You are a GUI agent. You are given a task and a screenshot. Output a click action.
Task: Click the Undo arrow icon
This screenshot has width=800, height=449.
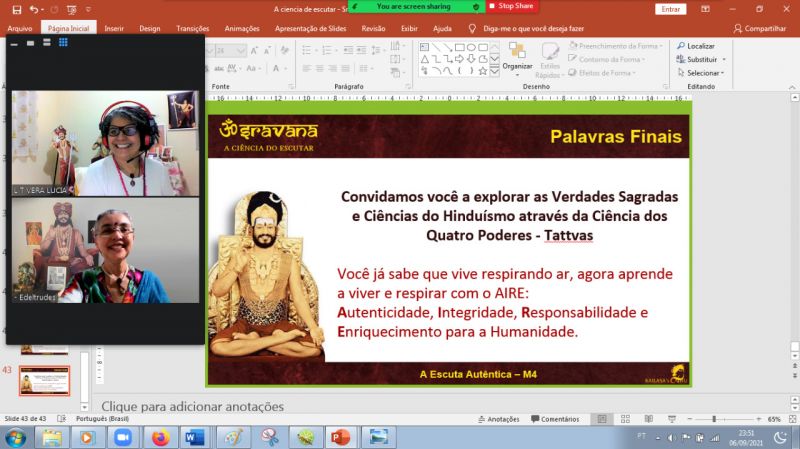coord(34,9)
